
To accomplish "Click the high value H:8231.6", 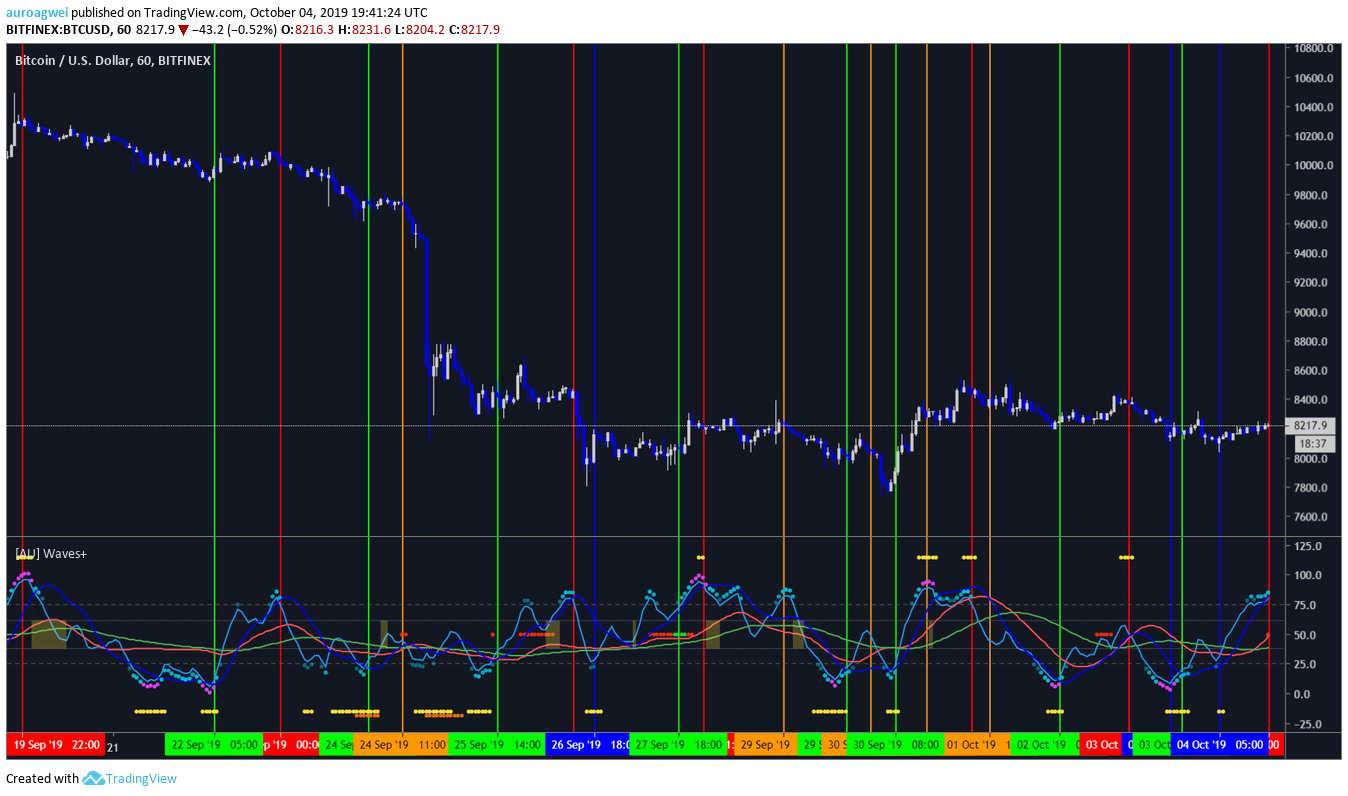I will click(366, 30).
